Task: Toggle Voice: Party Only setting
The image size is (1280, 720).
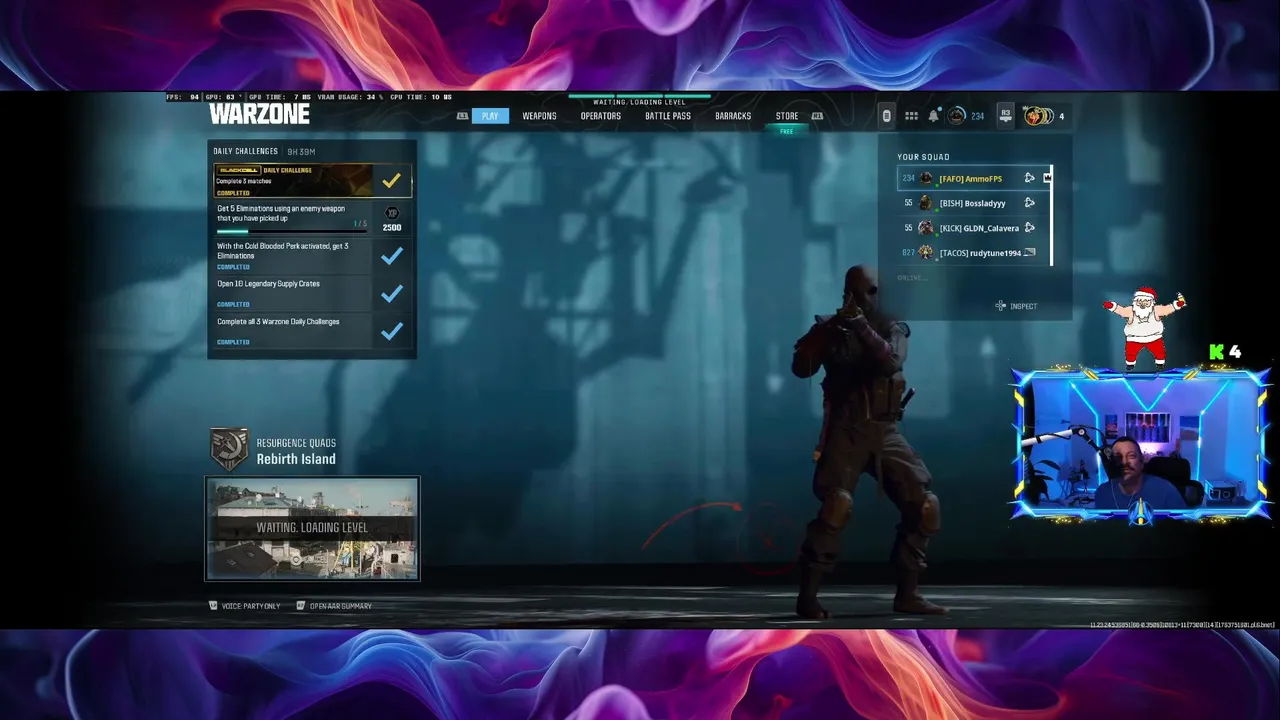Action: [x=244, y=606]
